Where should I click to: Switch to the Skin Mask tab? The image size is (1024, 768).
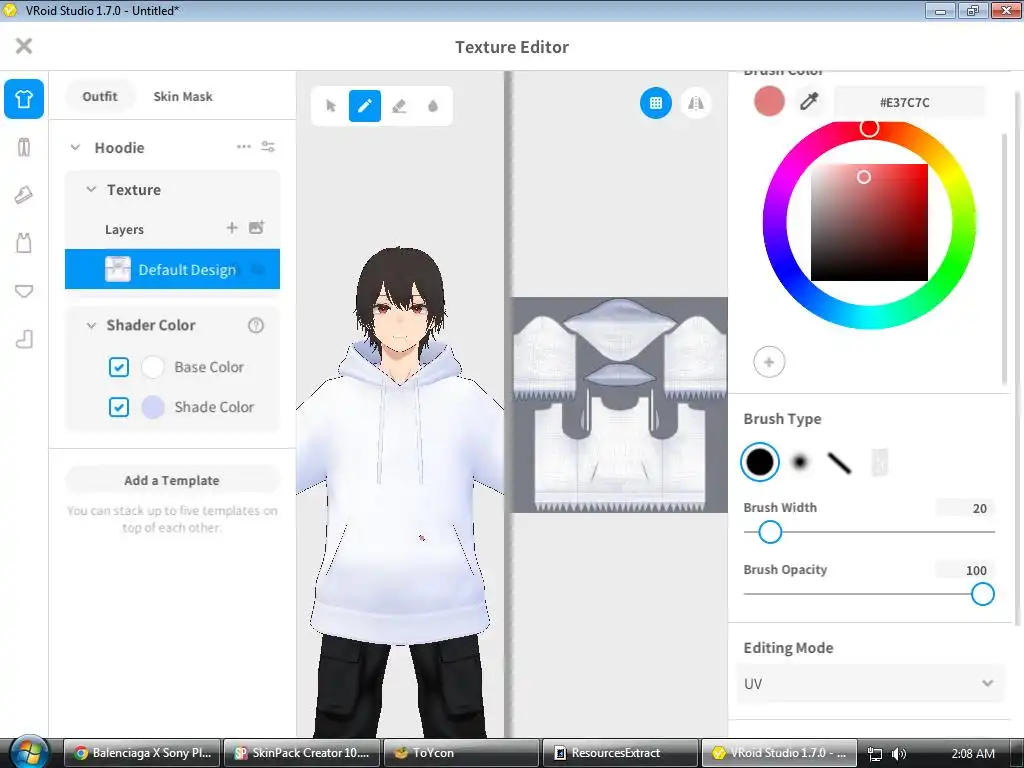183,97
